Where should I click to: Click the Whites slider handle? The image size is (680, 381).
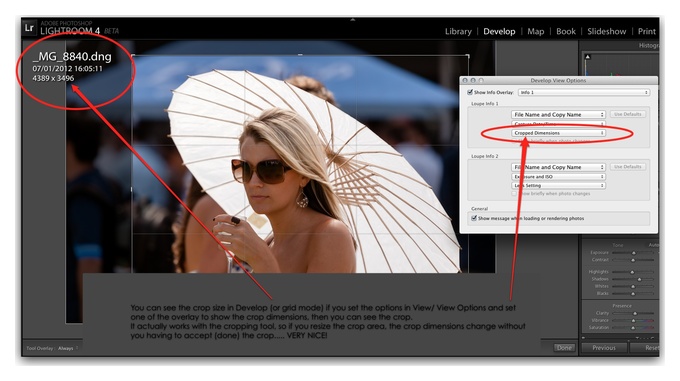[x=633, y=287]
